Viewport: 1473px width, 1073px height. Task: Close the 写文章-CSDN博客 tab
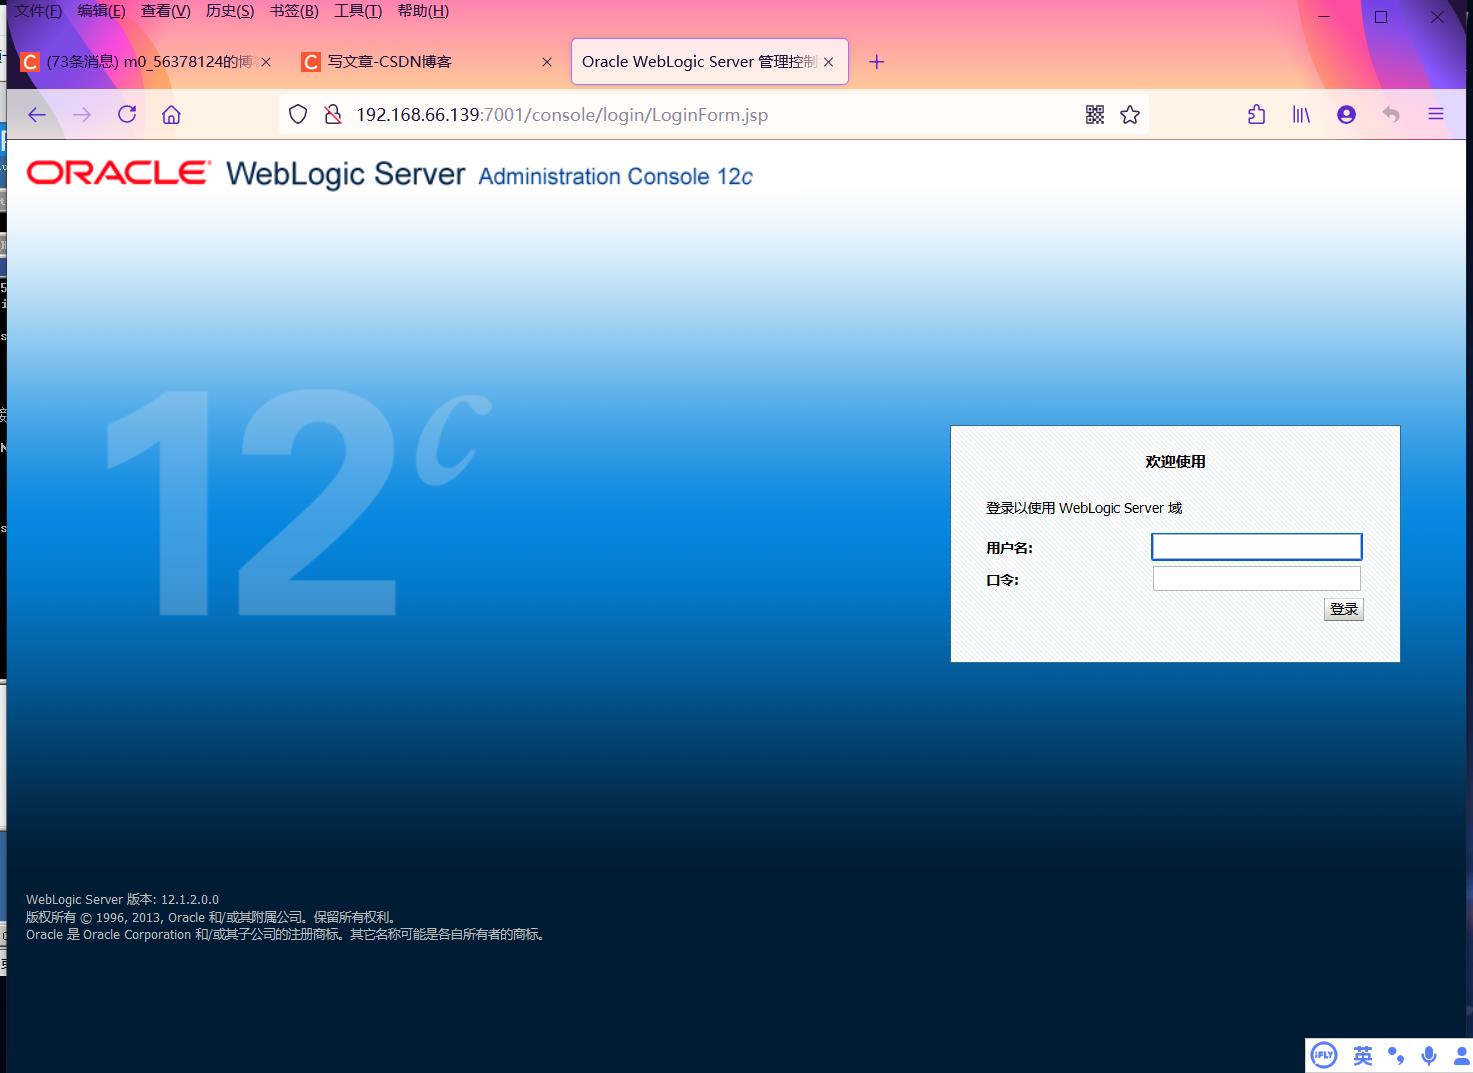pos(547,62)
